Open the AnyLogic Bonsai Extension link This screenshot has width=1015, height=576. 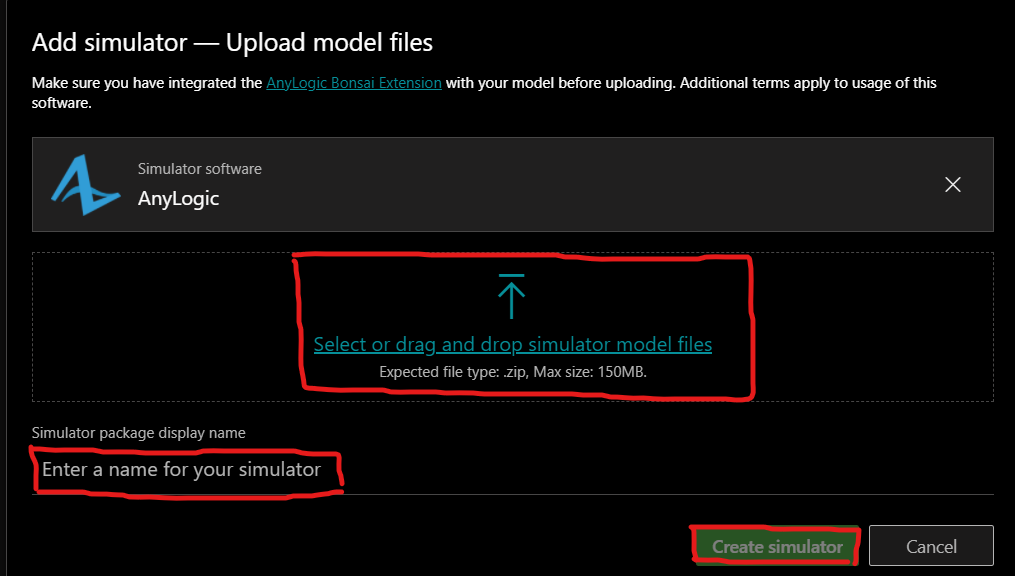[x=353, y=83]
